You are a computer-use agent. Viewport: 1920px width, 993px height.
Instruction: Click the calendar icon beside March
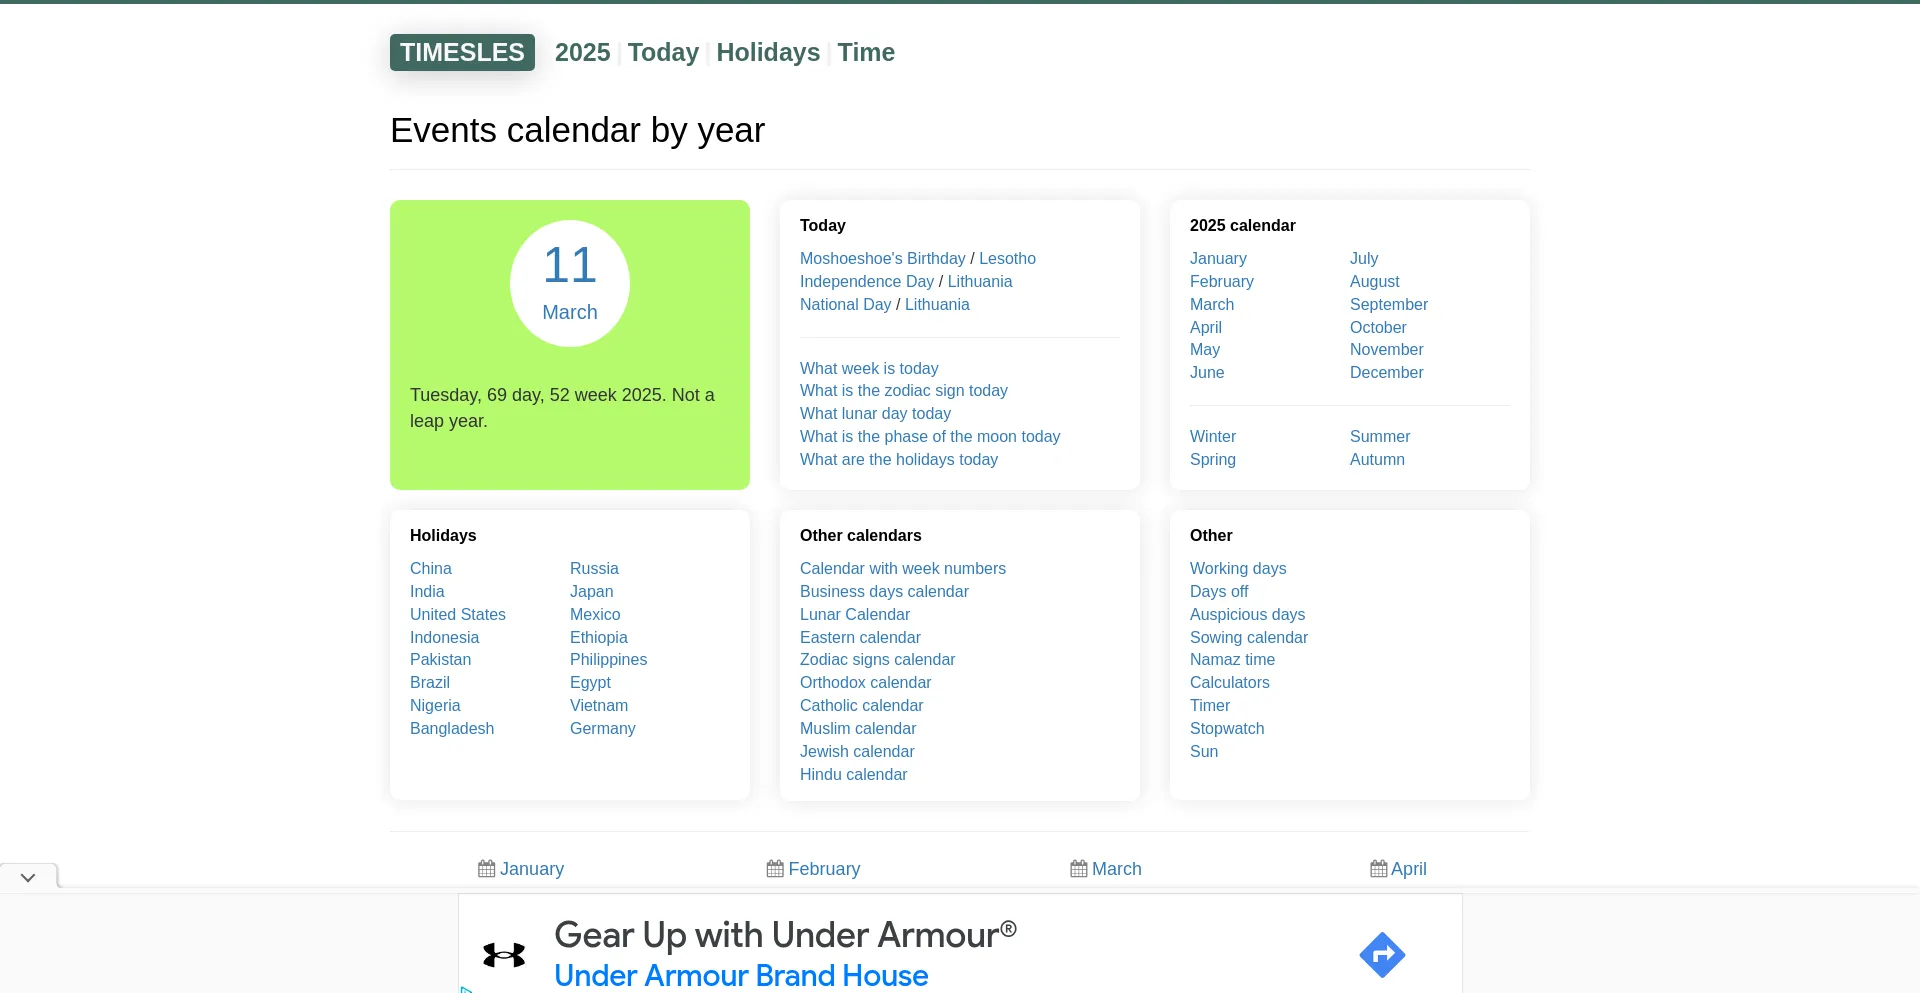(x=1078, y=869)
